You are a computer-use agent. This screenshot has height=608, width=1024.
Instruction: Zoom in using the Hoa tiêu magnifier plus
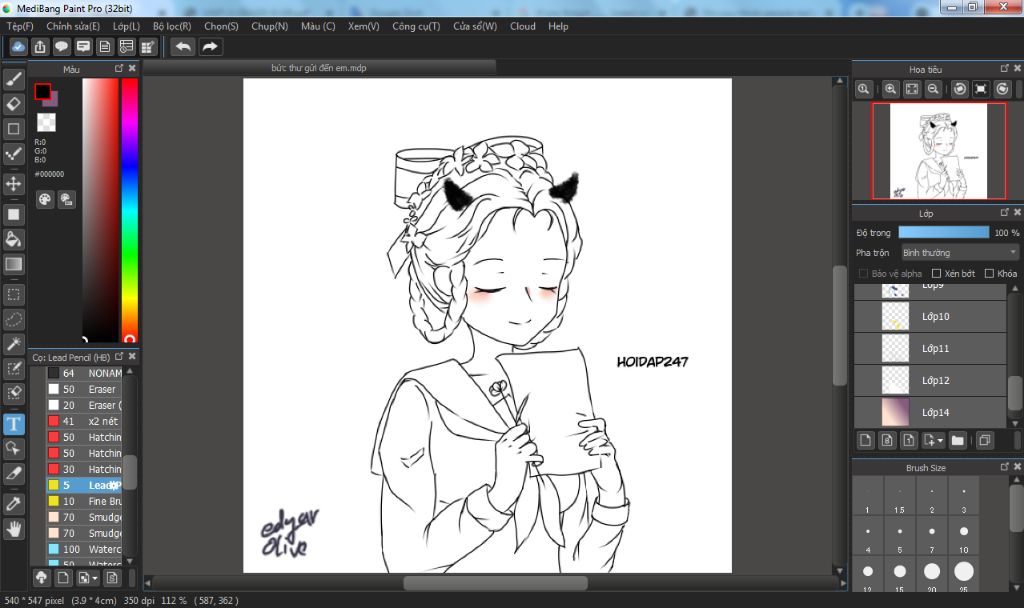[x=890, y=89]
